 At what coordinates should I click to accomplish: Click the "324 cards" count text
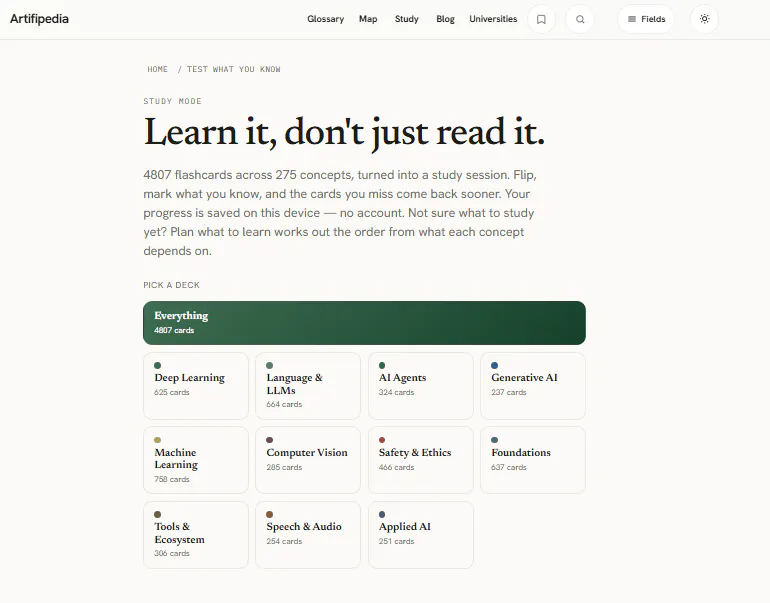pyautogui.click(x=396, y=392)
